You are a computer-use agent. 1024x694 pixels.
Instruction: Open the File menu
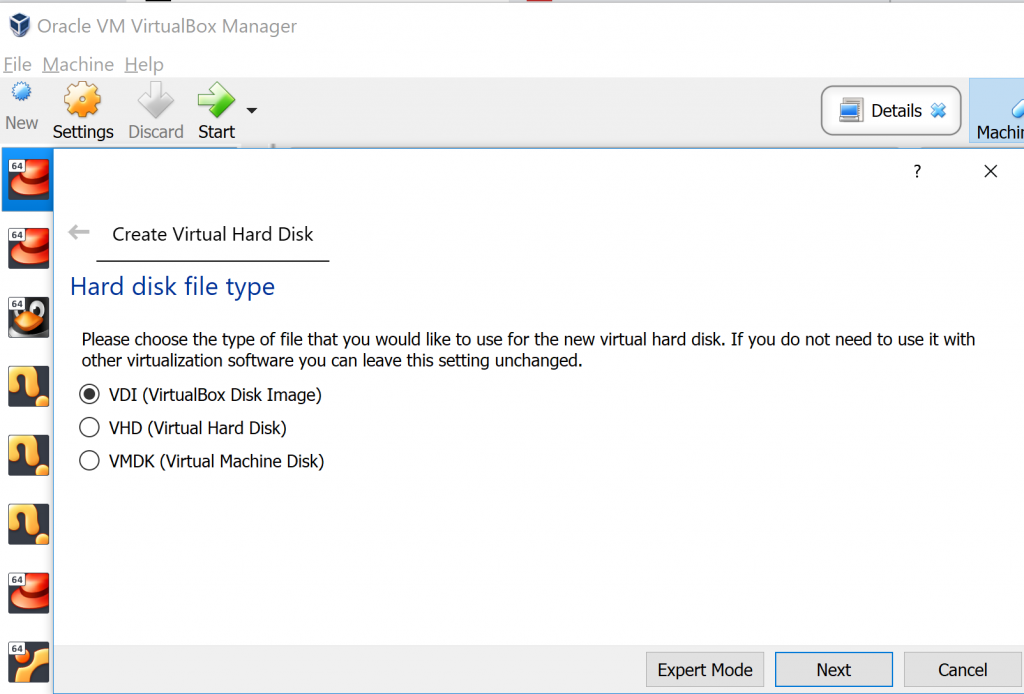click(18, 65)
